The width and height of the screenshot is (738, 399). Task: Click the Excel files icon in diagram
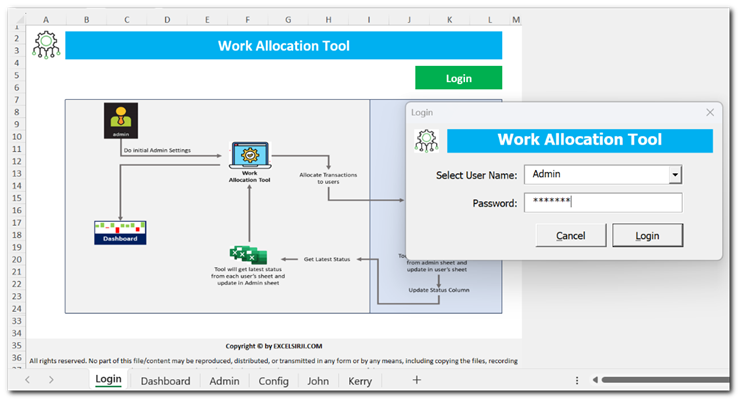[x=248, y=255]
